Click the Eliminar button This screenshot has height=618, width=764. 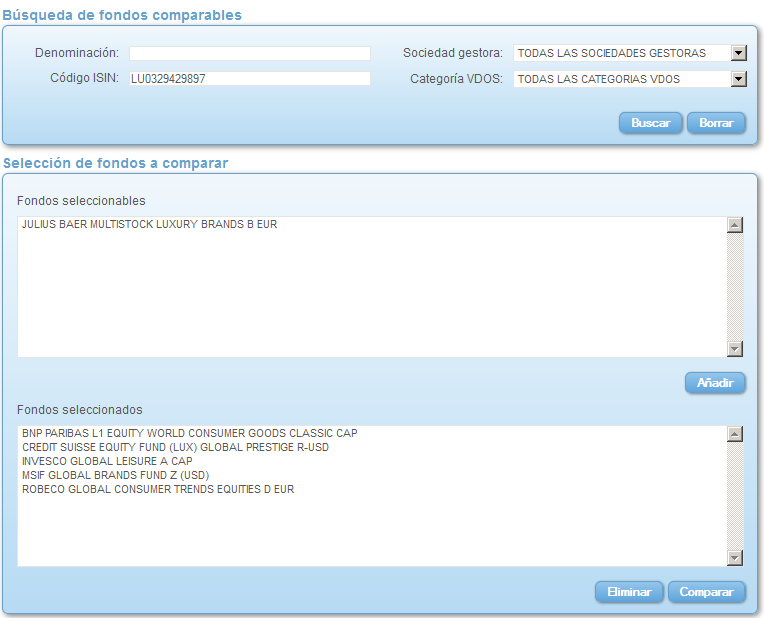click(x=629, y=592)
